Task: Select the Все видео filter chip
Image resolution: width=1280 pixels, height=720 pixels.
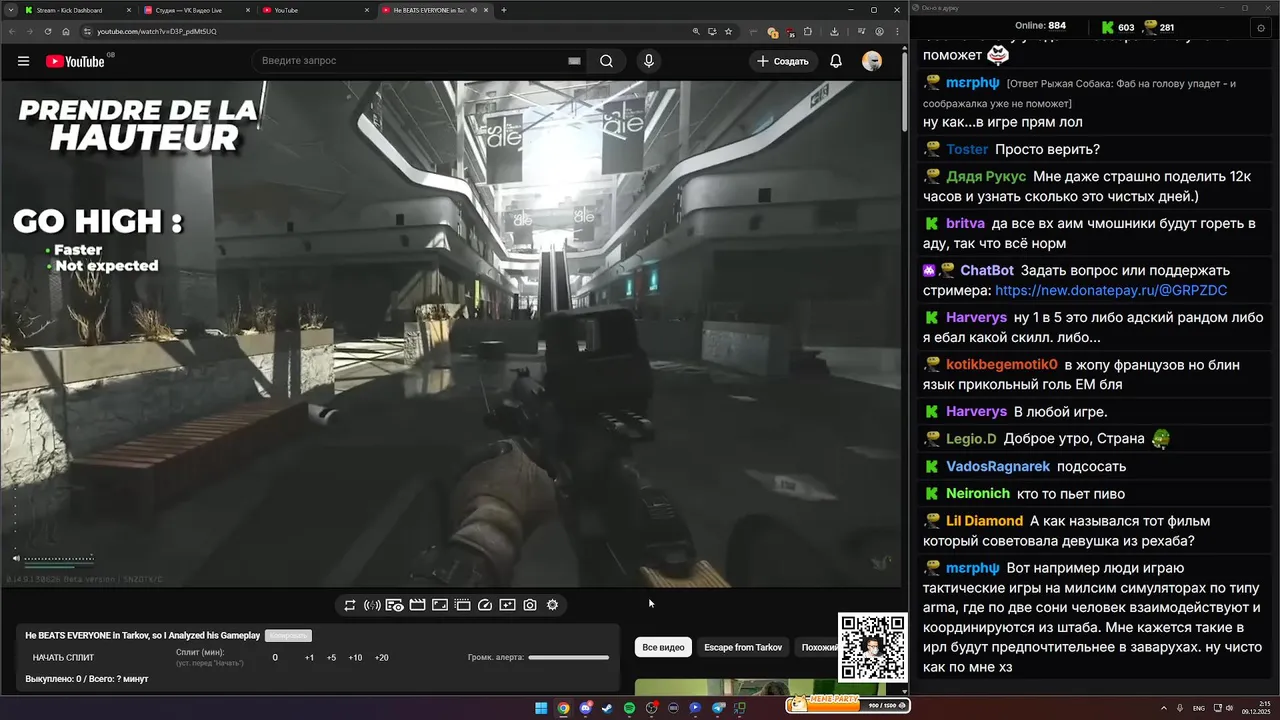Action: [x=663, y=647]
